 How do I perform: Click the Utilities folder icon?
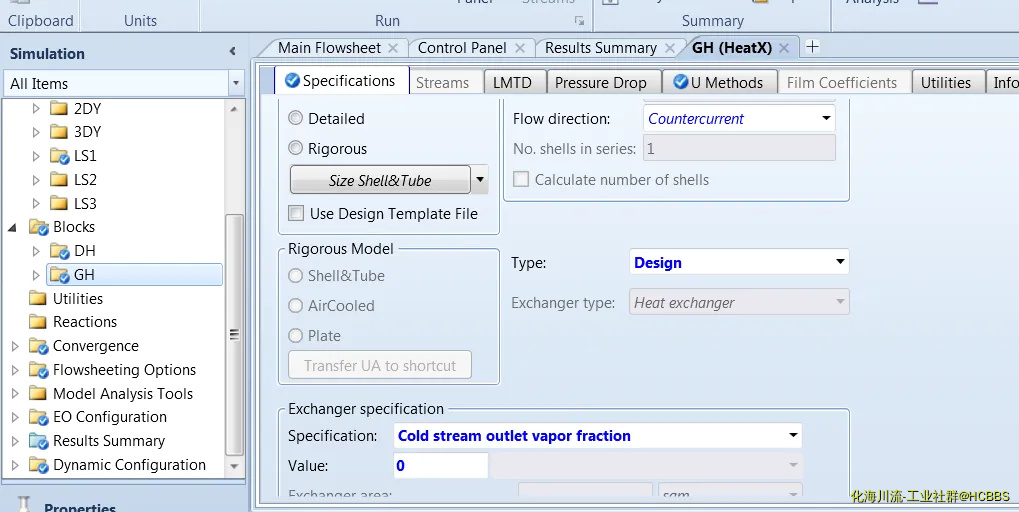[x=39, y=299]
